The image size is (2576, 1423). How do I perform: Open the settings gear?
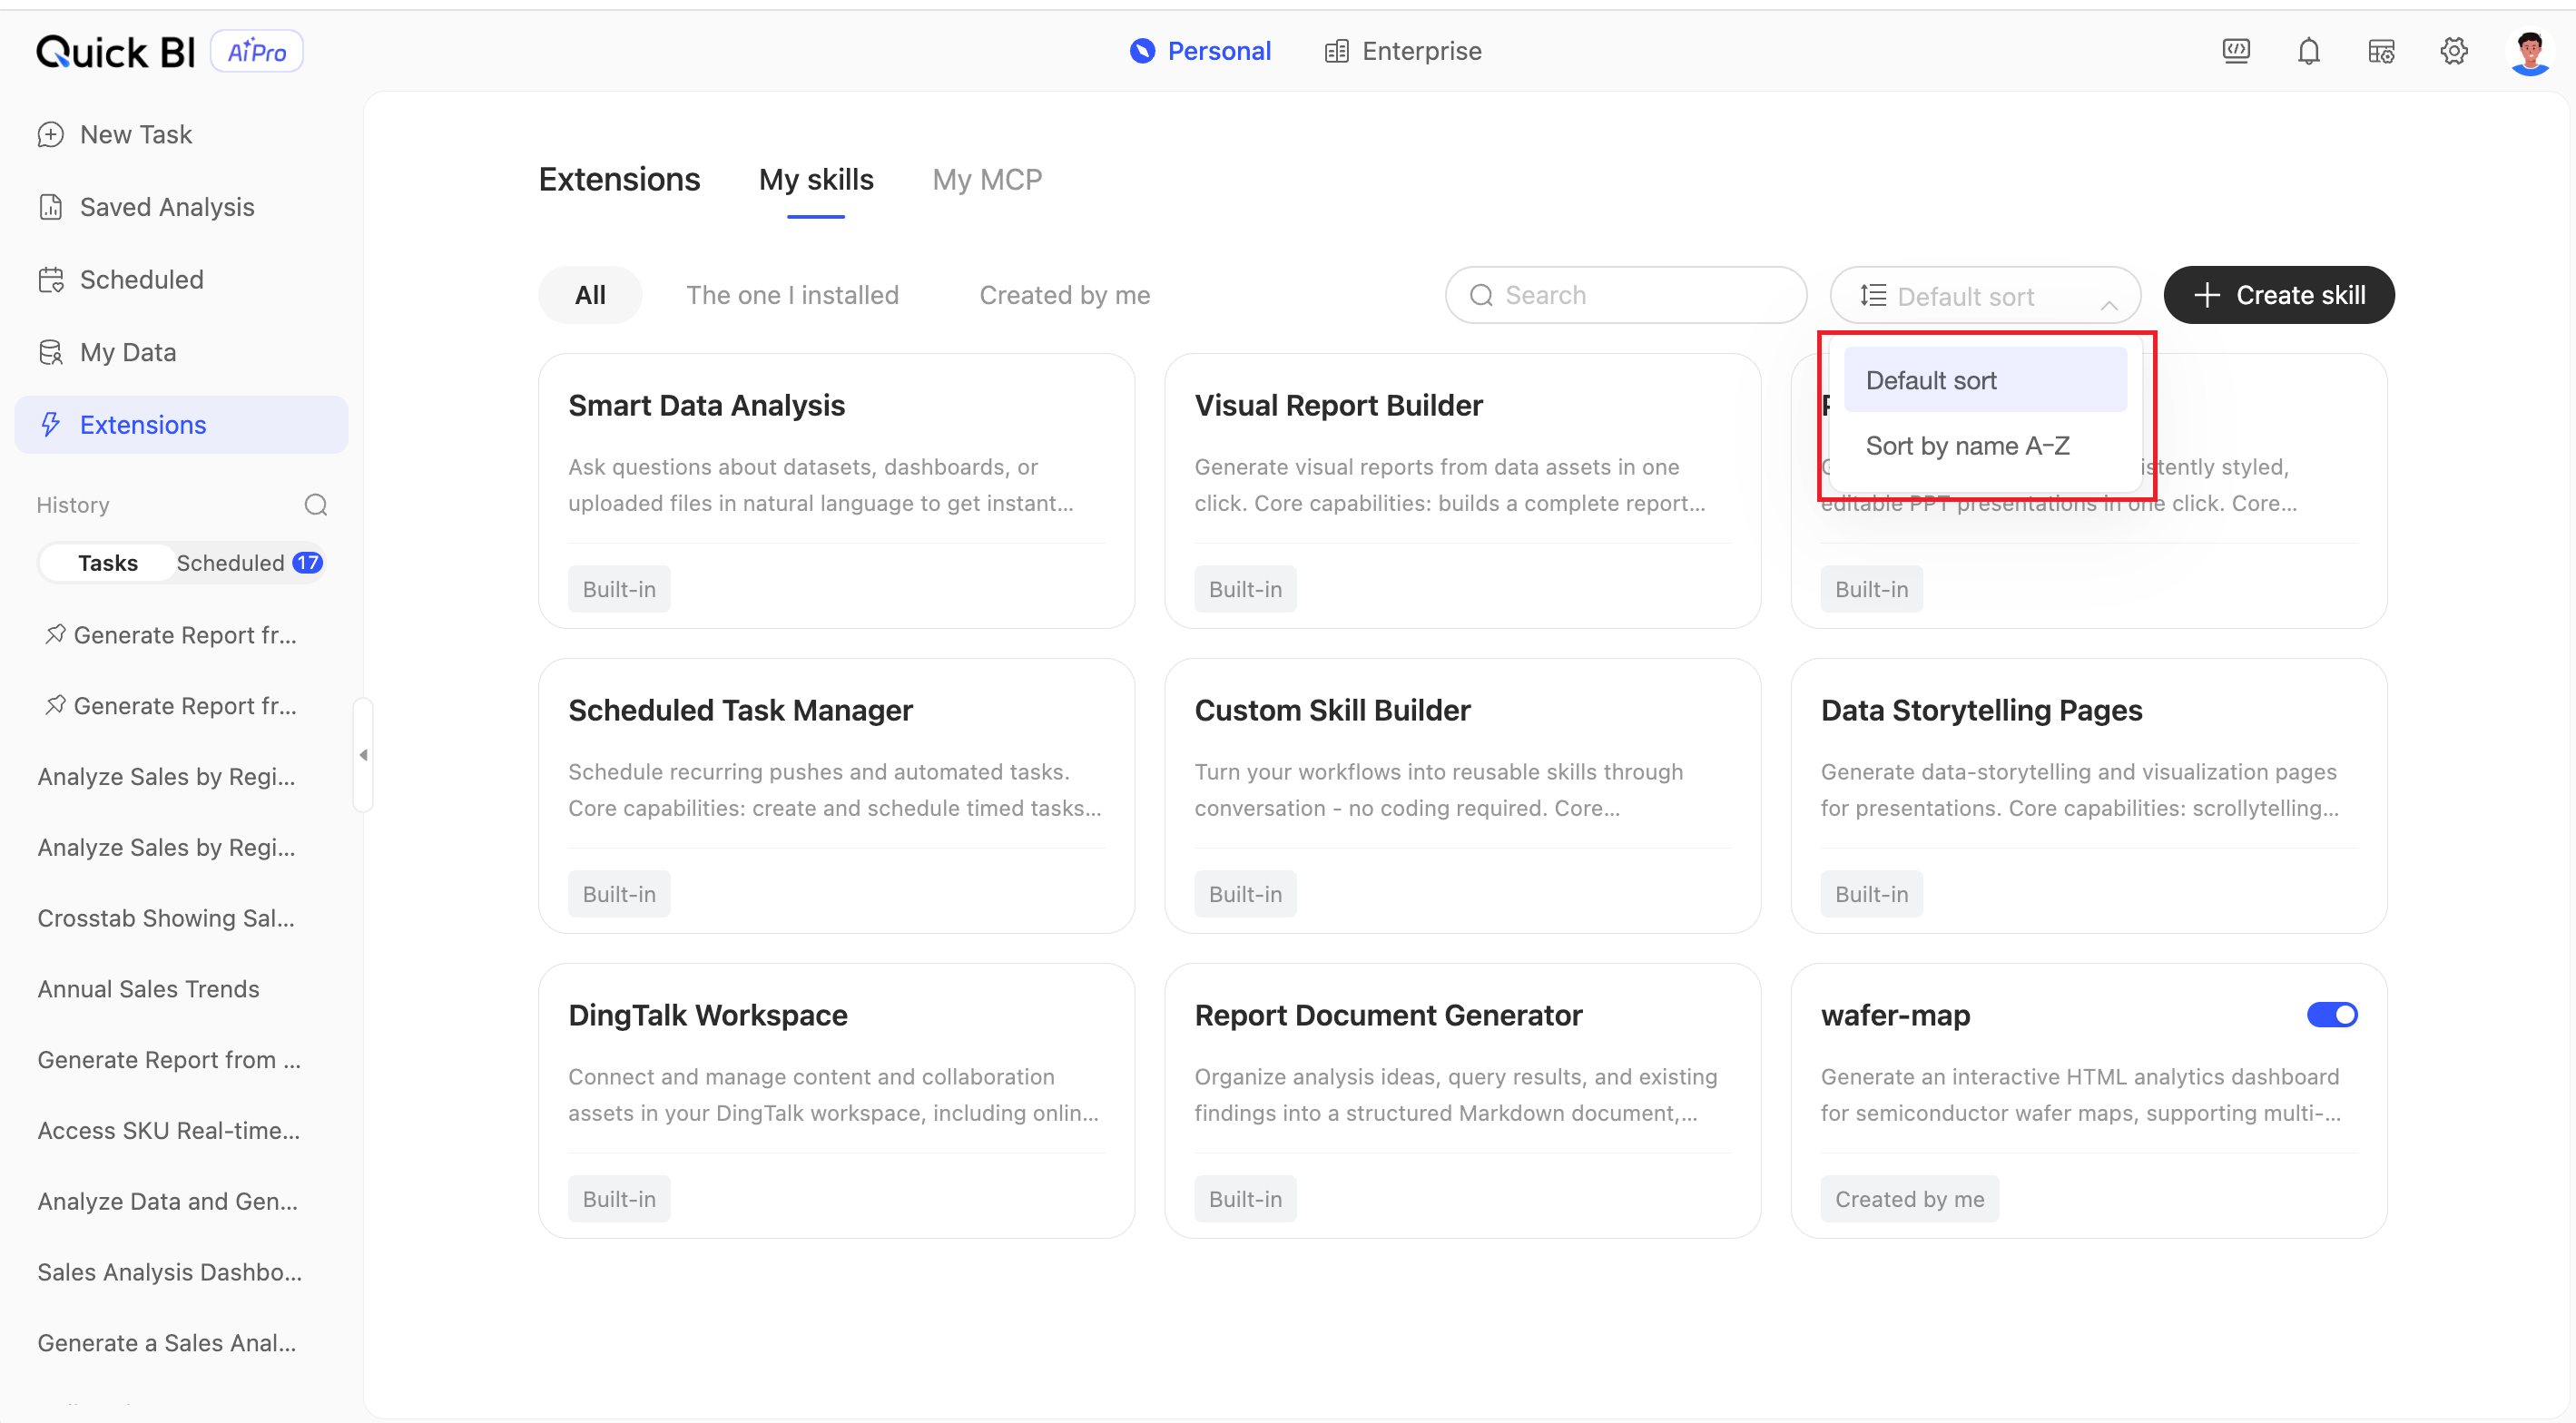2454,51
